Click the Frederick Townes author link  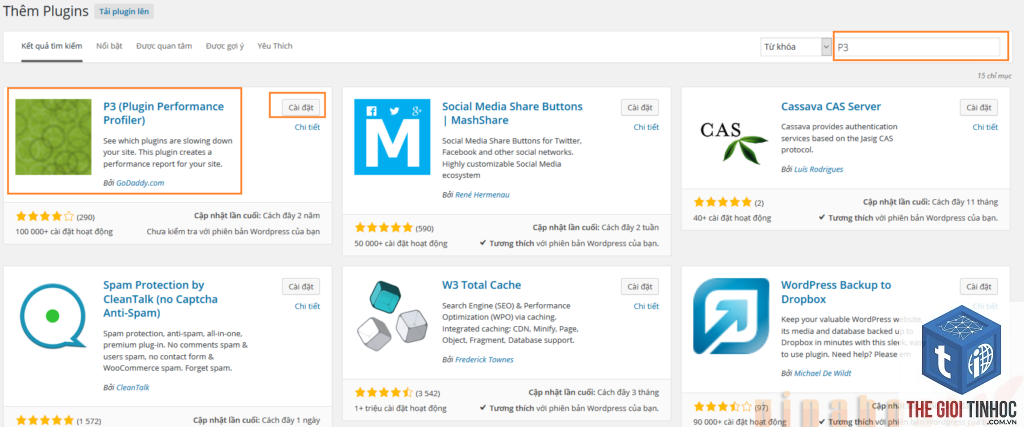[x=484, y=360]
